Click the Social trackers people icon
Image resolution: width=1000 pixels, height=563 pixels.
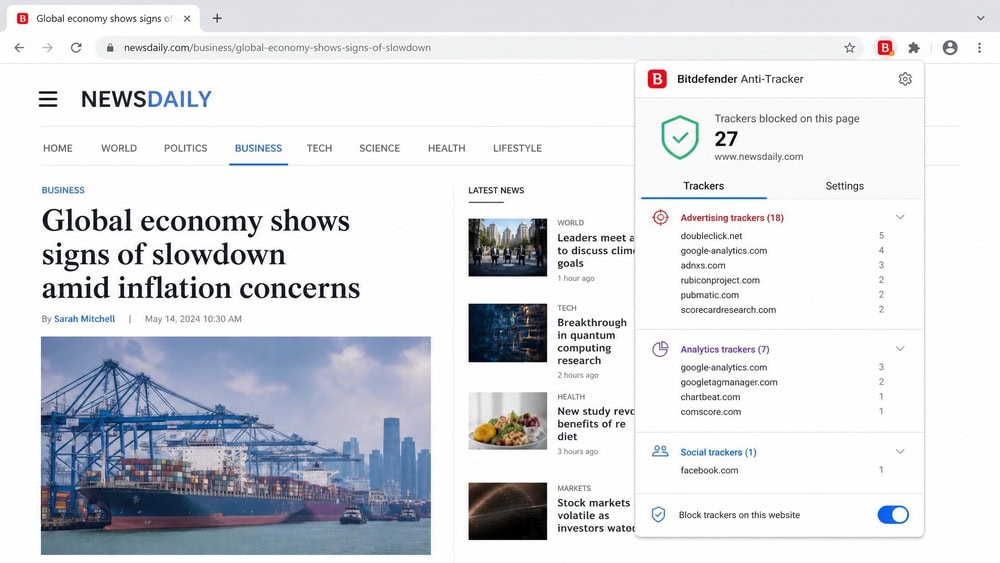[660, 451]
